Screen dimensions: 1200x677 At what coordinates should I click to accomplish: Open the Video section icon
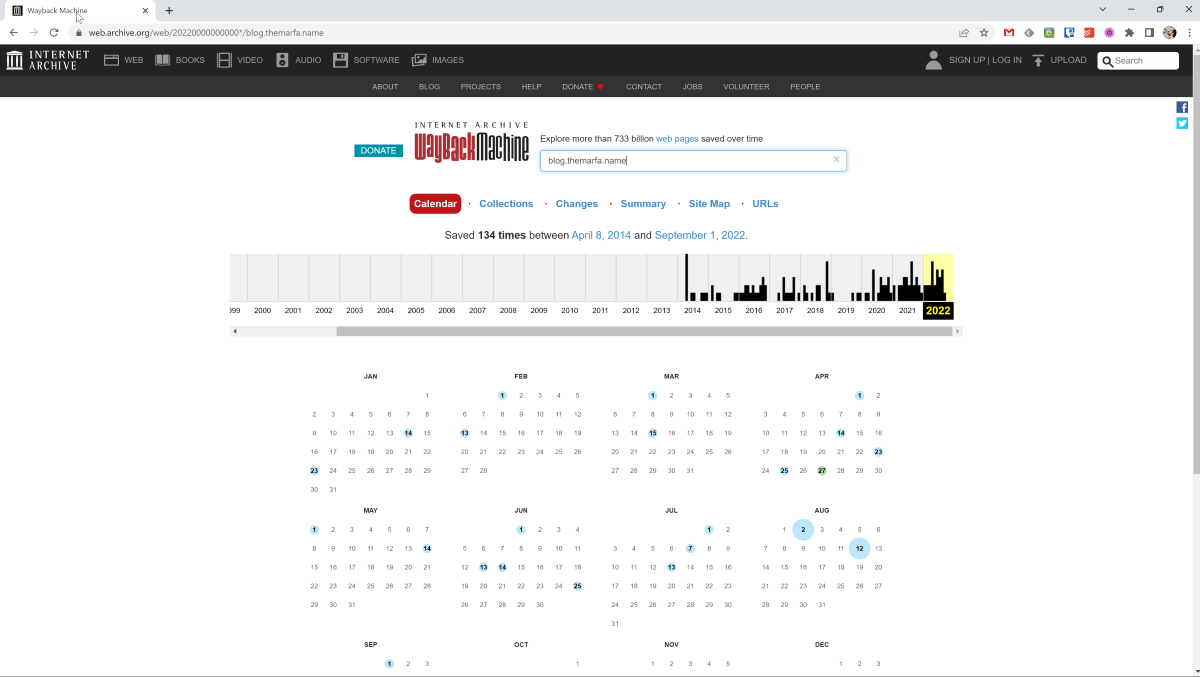point(224,60)
